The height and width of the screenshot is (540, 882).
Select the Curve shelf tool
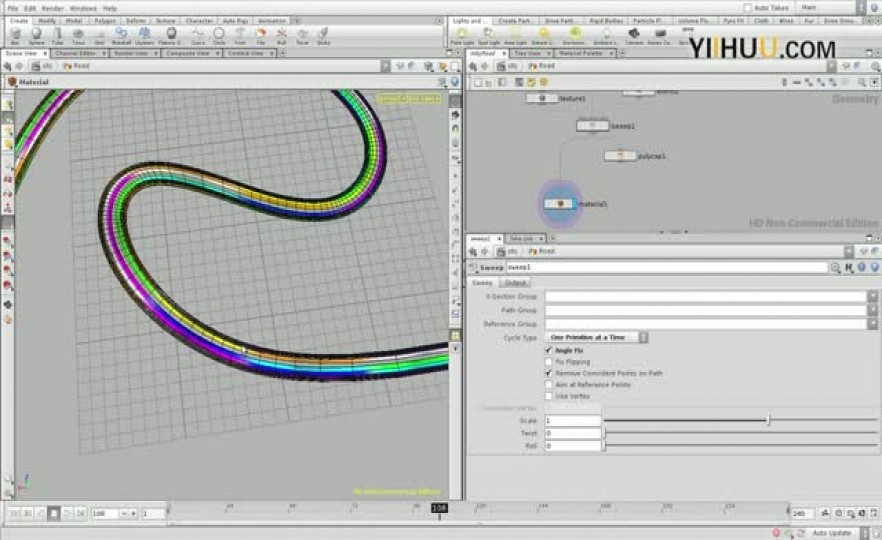click(x=198, y=36)
